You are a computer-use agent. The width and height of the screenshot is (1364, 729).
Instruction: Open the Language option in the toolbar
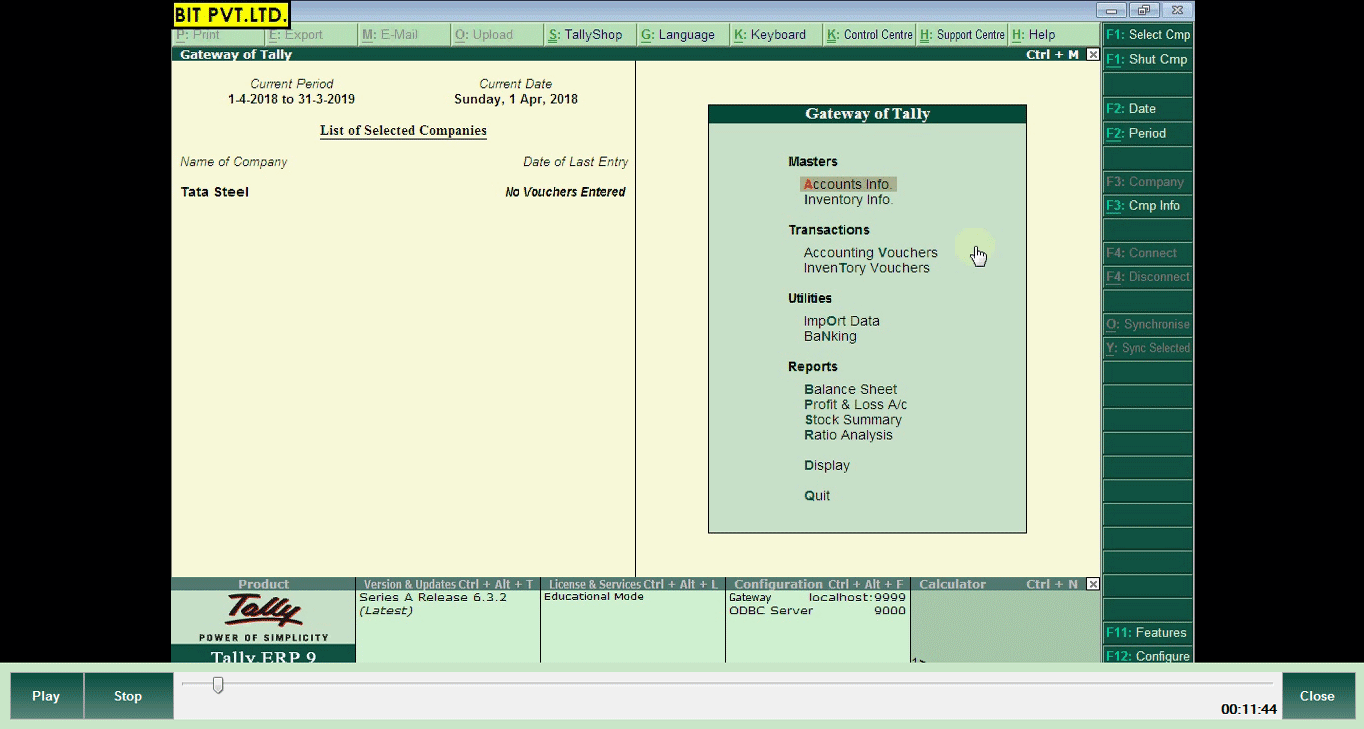pyautogui.click(x=682, y=35)
